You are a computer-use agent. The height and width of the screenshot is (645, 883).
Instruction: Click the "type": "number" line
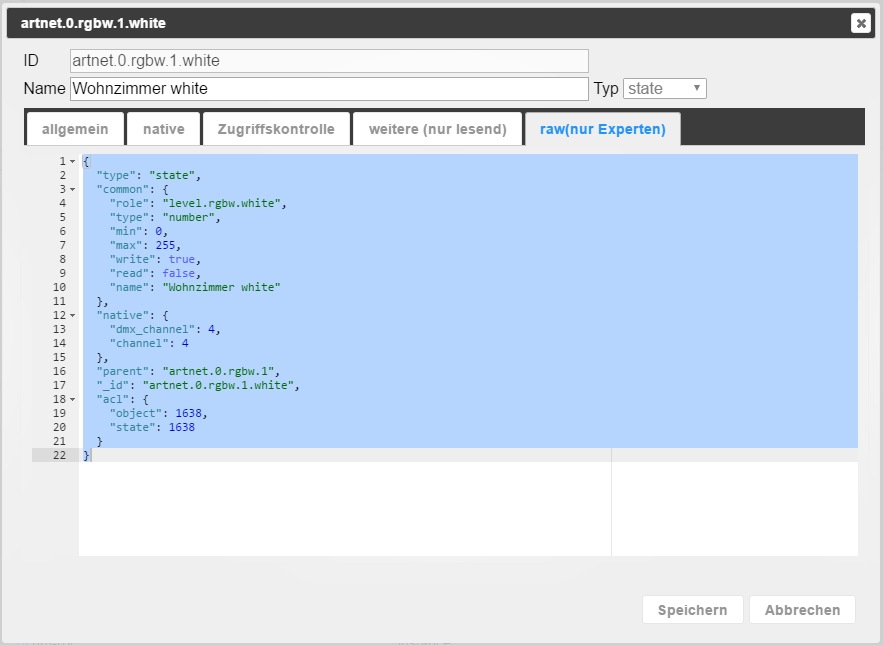click(165, 217)
